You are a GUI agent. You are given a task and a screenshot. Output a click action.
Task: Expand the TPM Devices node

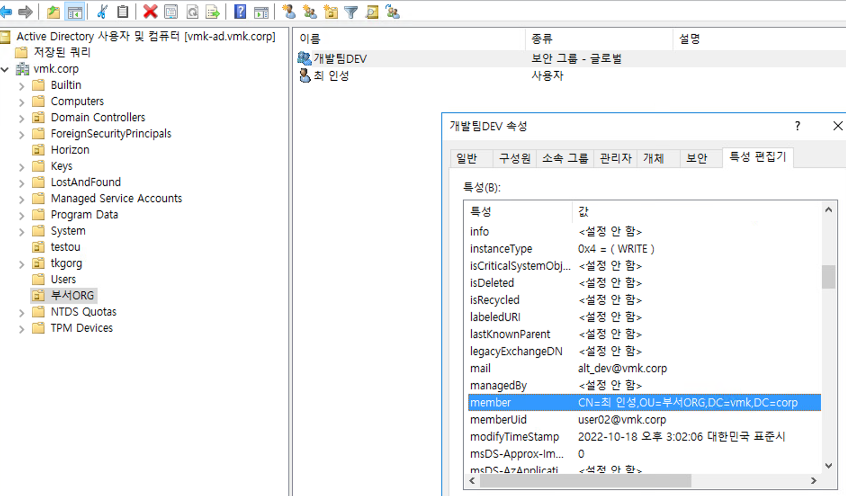pos(22,329)
